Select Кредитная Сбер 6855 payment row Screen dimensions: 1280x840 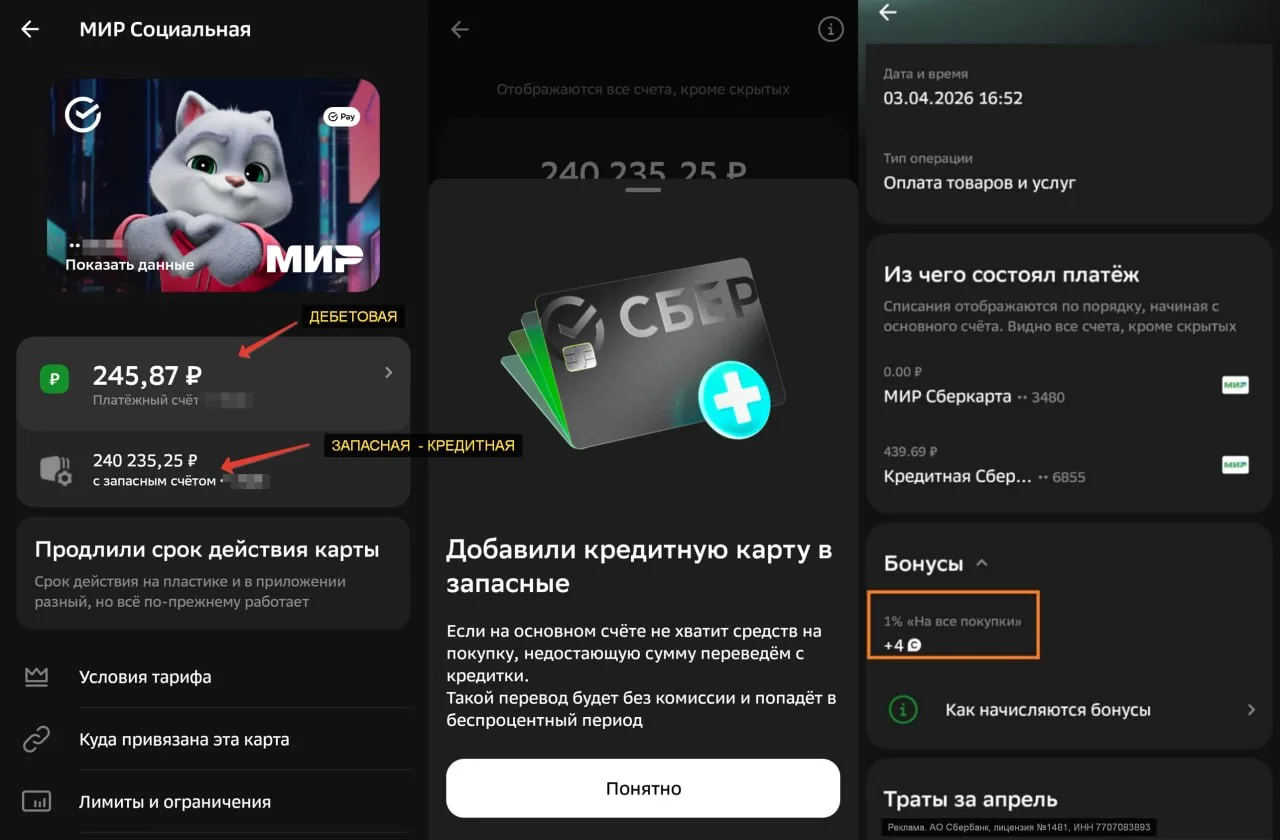(x=1066, y=466)
